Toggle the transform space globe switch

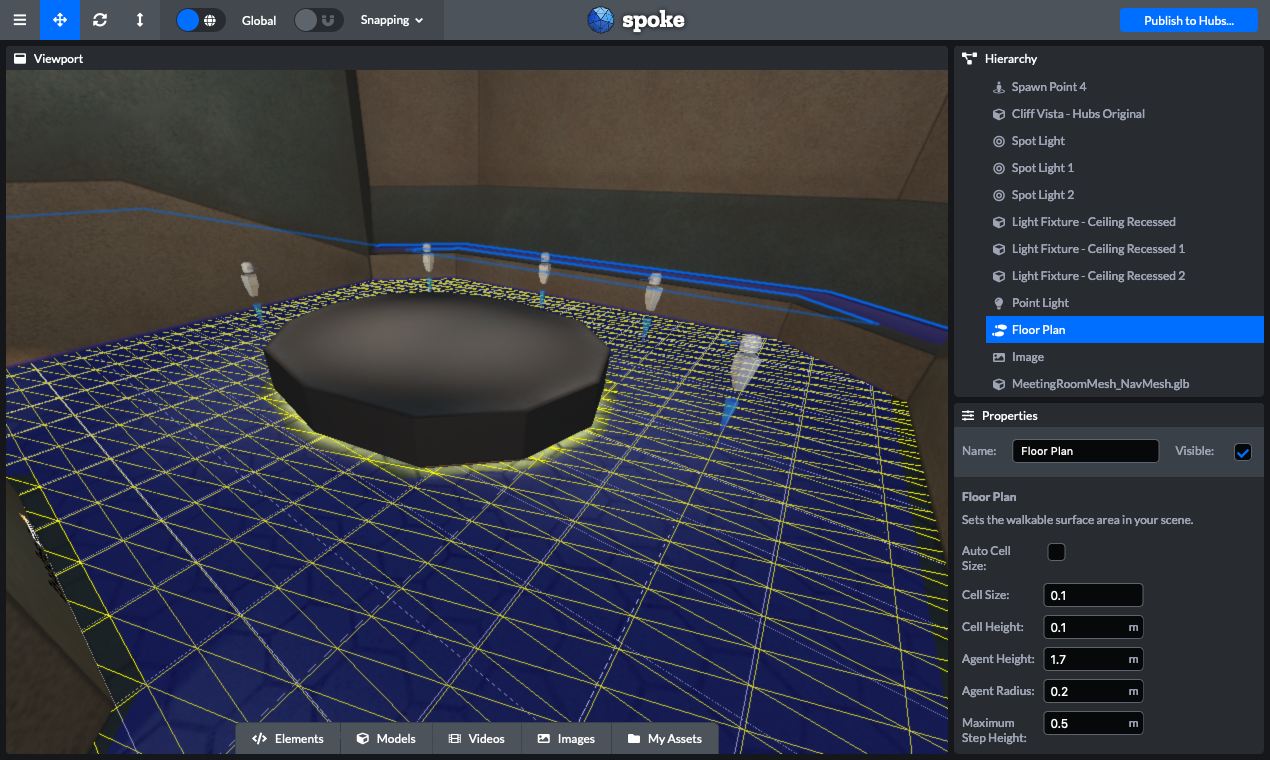click(200, 20)
